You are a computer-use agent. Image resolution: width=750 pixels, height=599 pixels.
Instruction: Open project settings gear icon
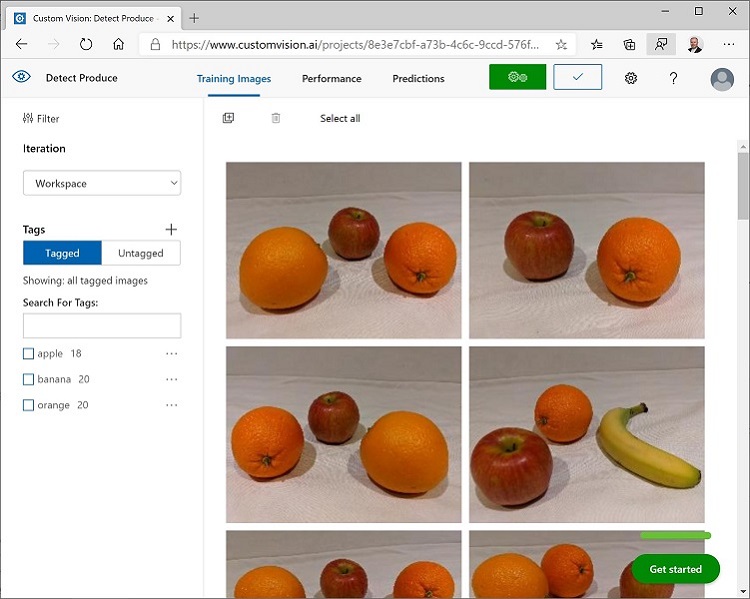point(631,78)
